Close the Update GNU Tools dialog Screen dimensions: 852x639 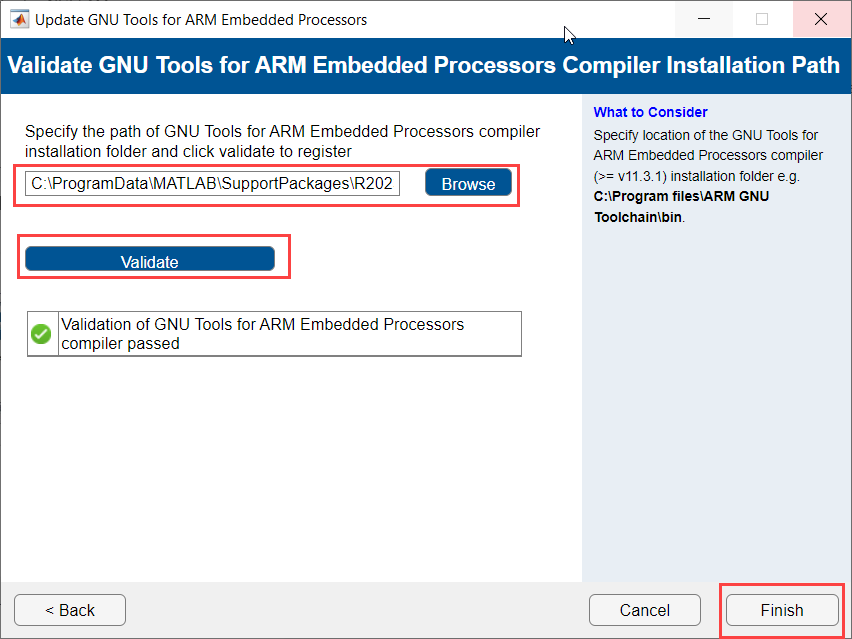click(820, 19)
